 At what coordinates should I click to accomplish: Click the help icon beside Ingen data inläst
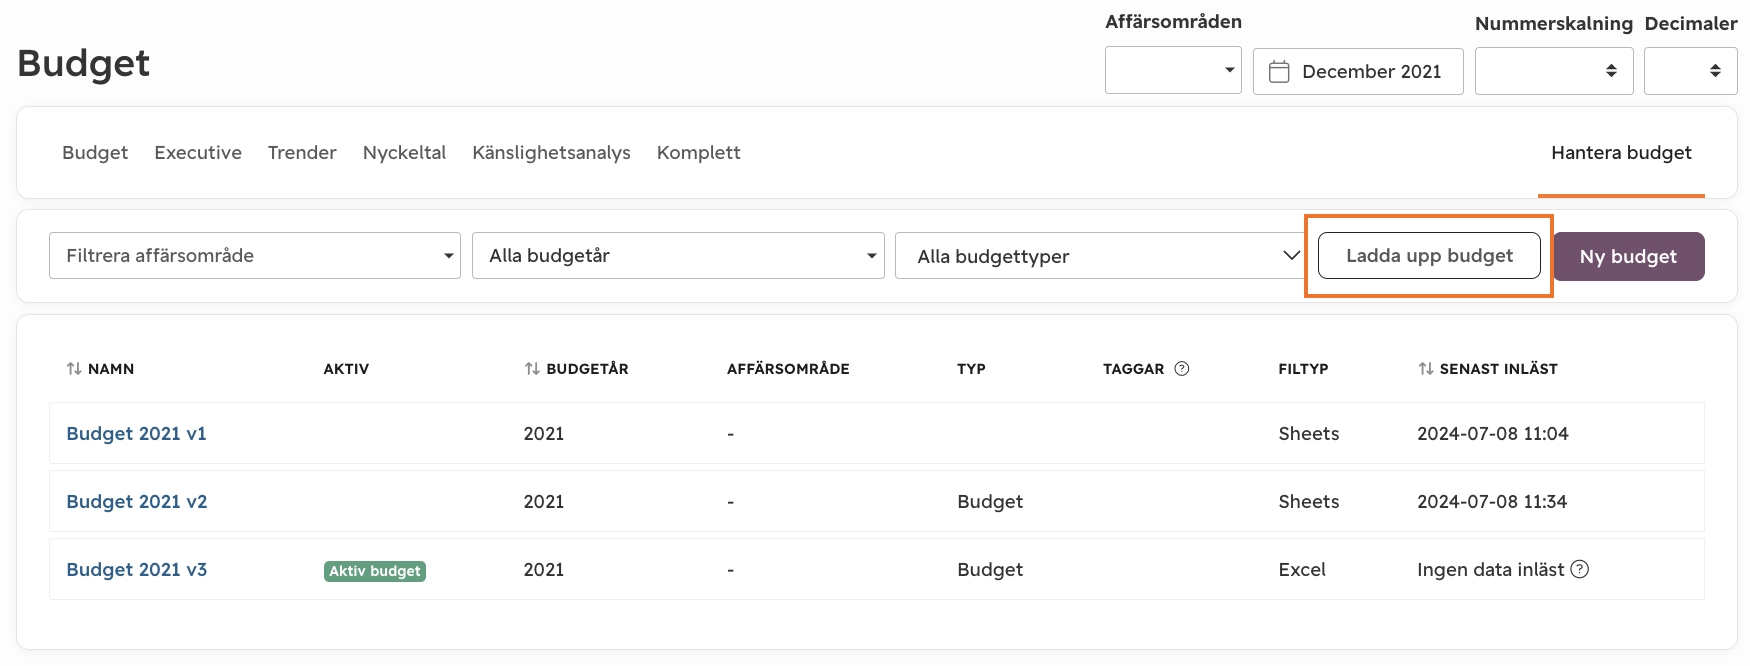tap(1580, 569)
